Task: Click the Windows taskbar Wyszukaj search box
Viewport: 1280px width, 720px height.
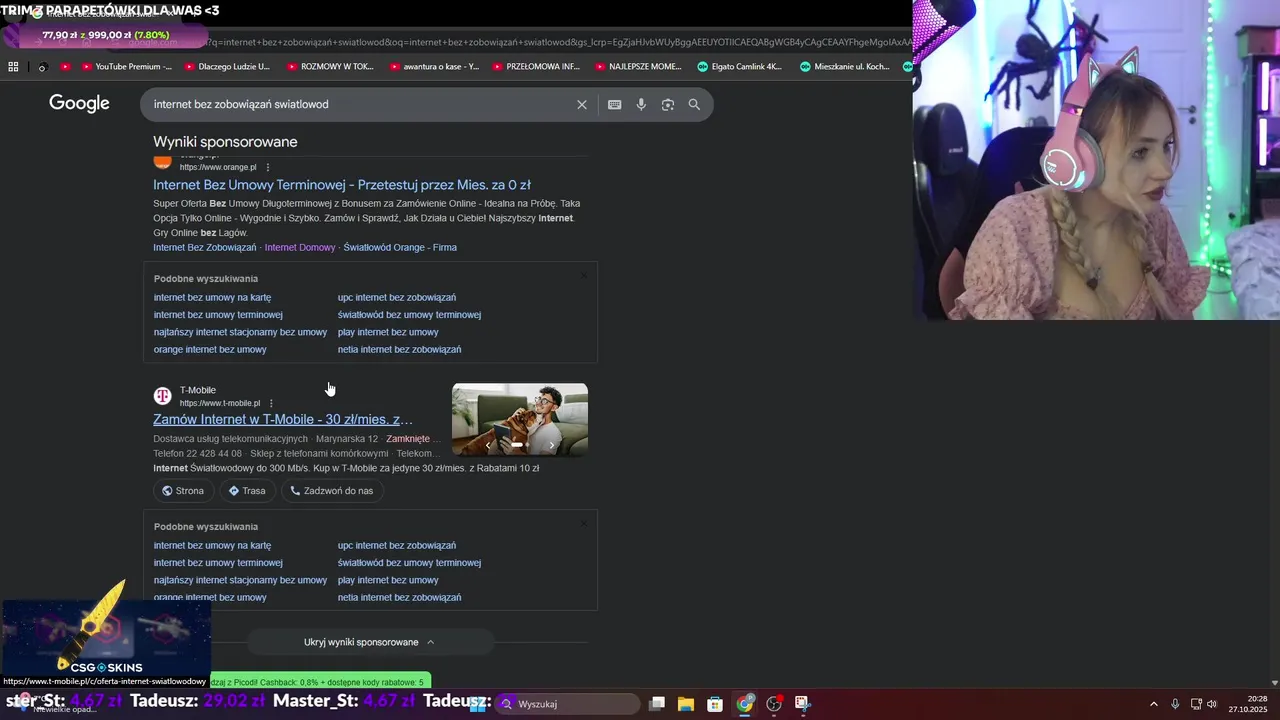Action: click(568, 704)
